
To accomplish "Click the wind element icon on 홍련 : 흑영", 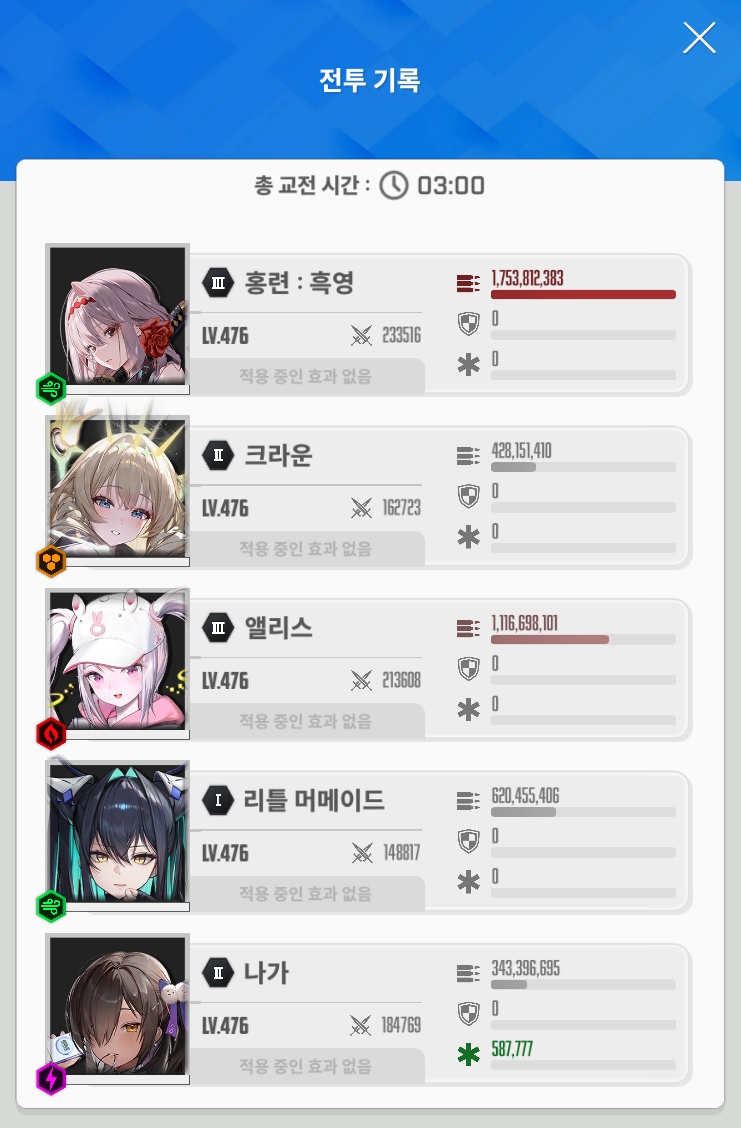I will pos(51,389).
